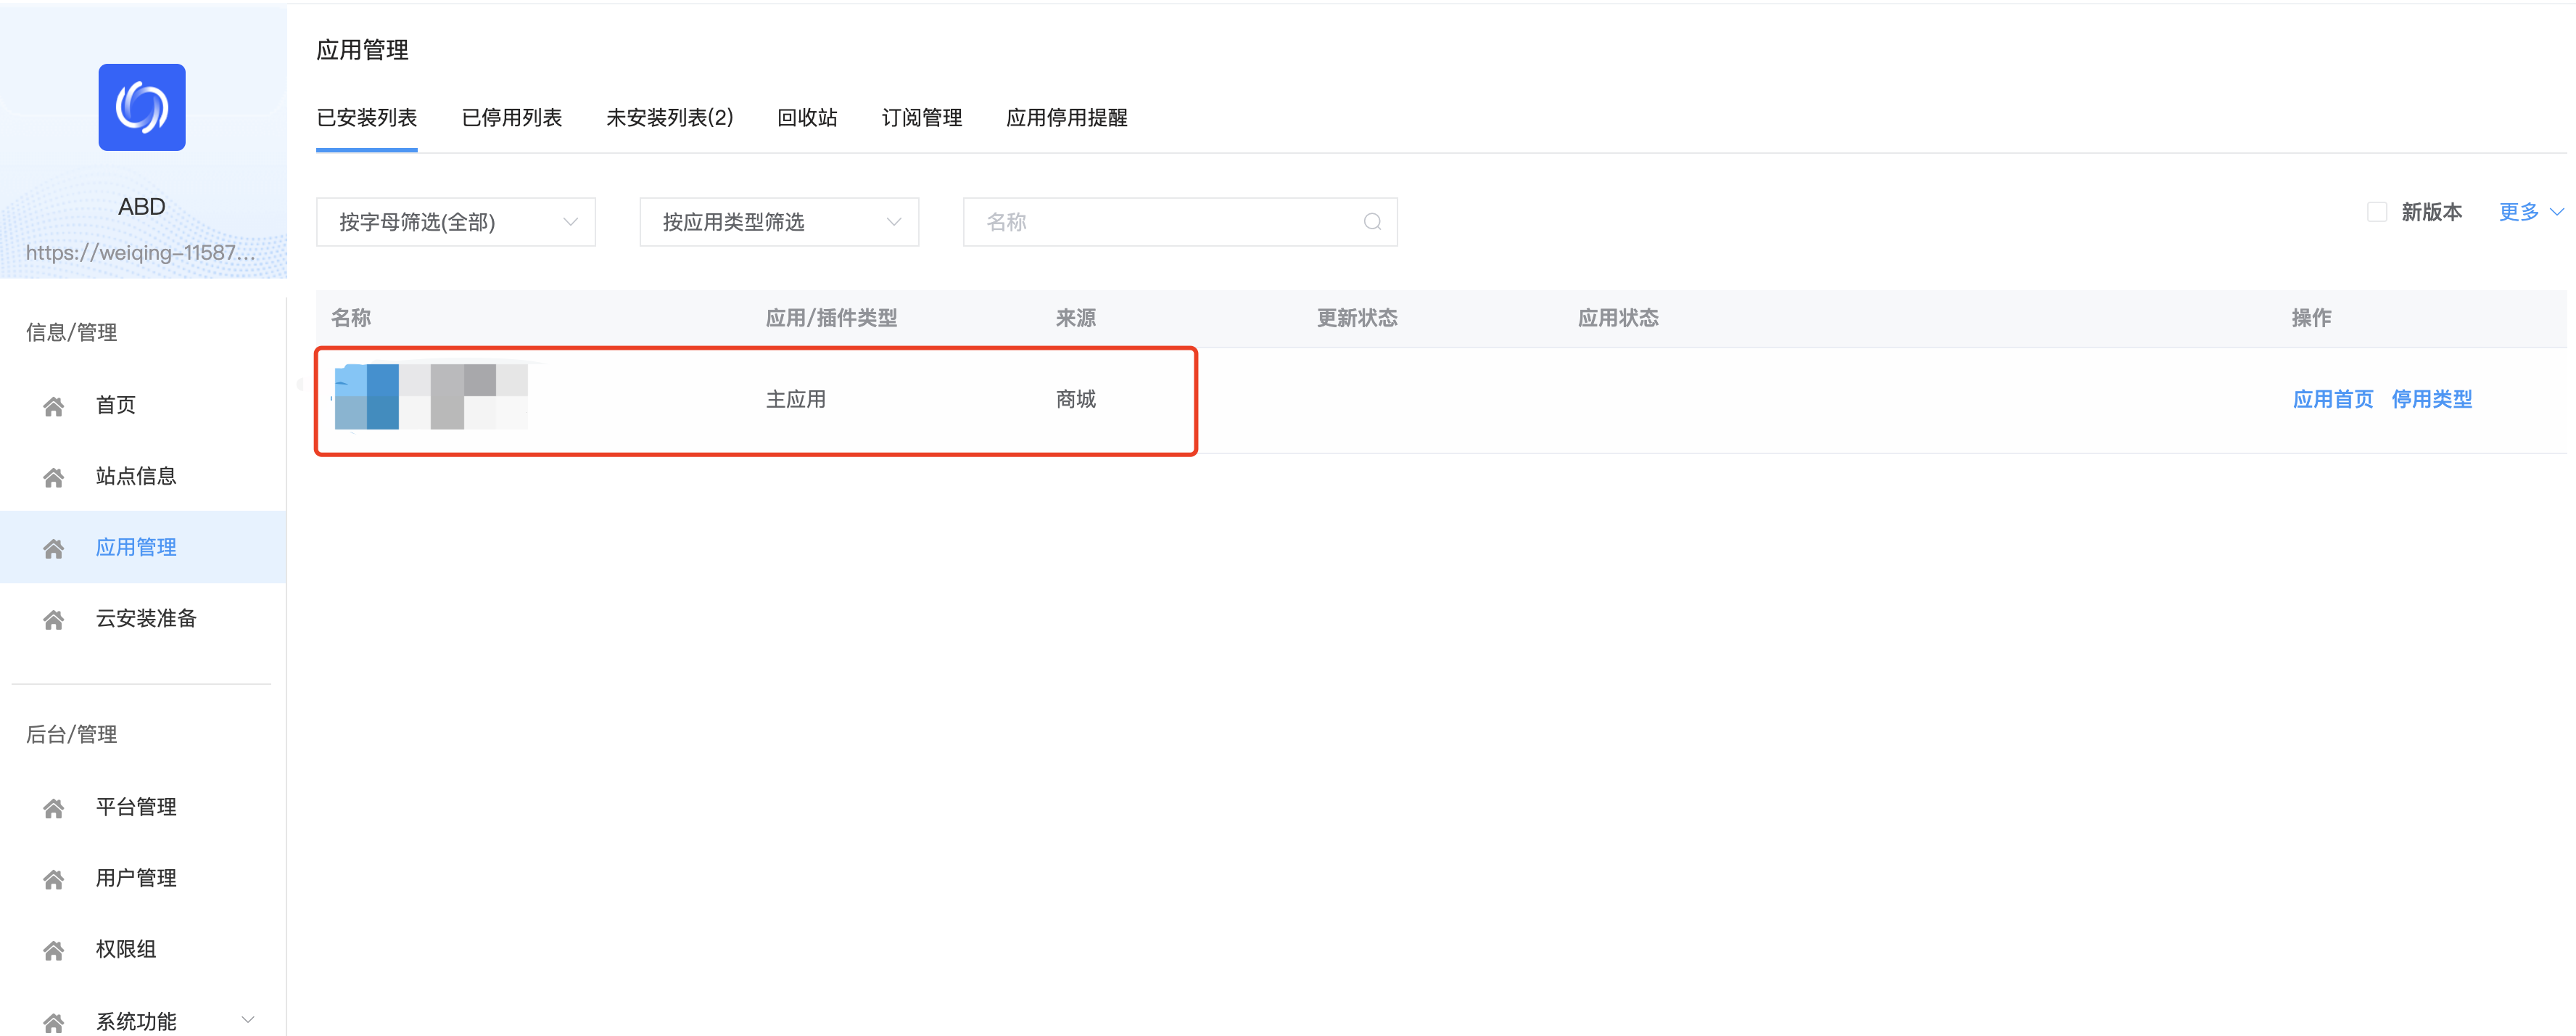Click the icon beside 平台管理
Screen dimensions: 2576x1036
54,808
